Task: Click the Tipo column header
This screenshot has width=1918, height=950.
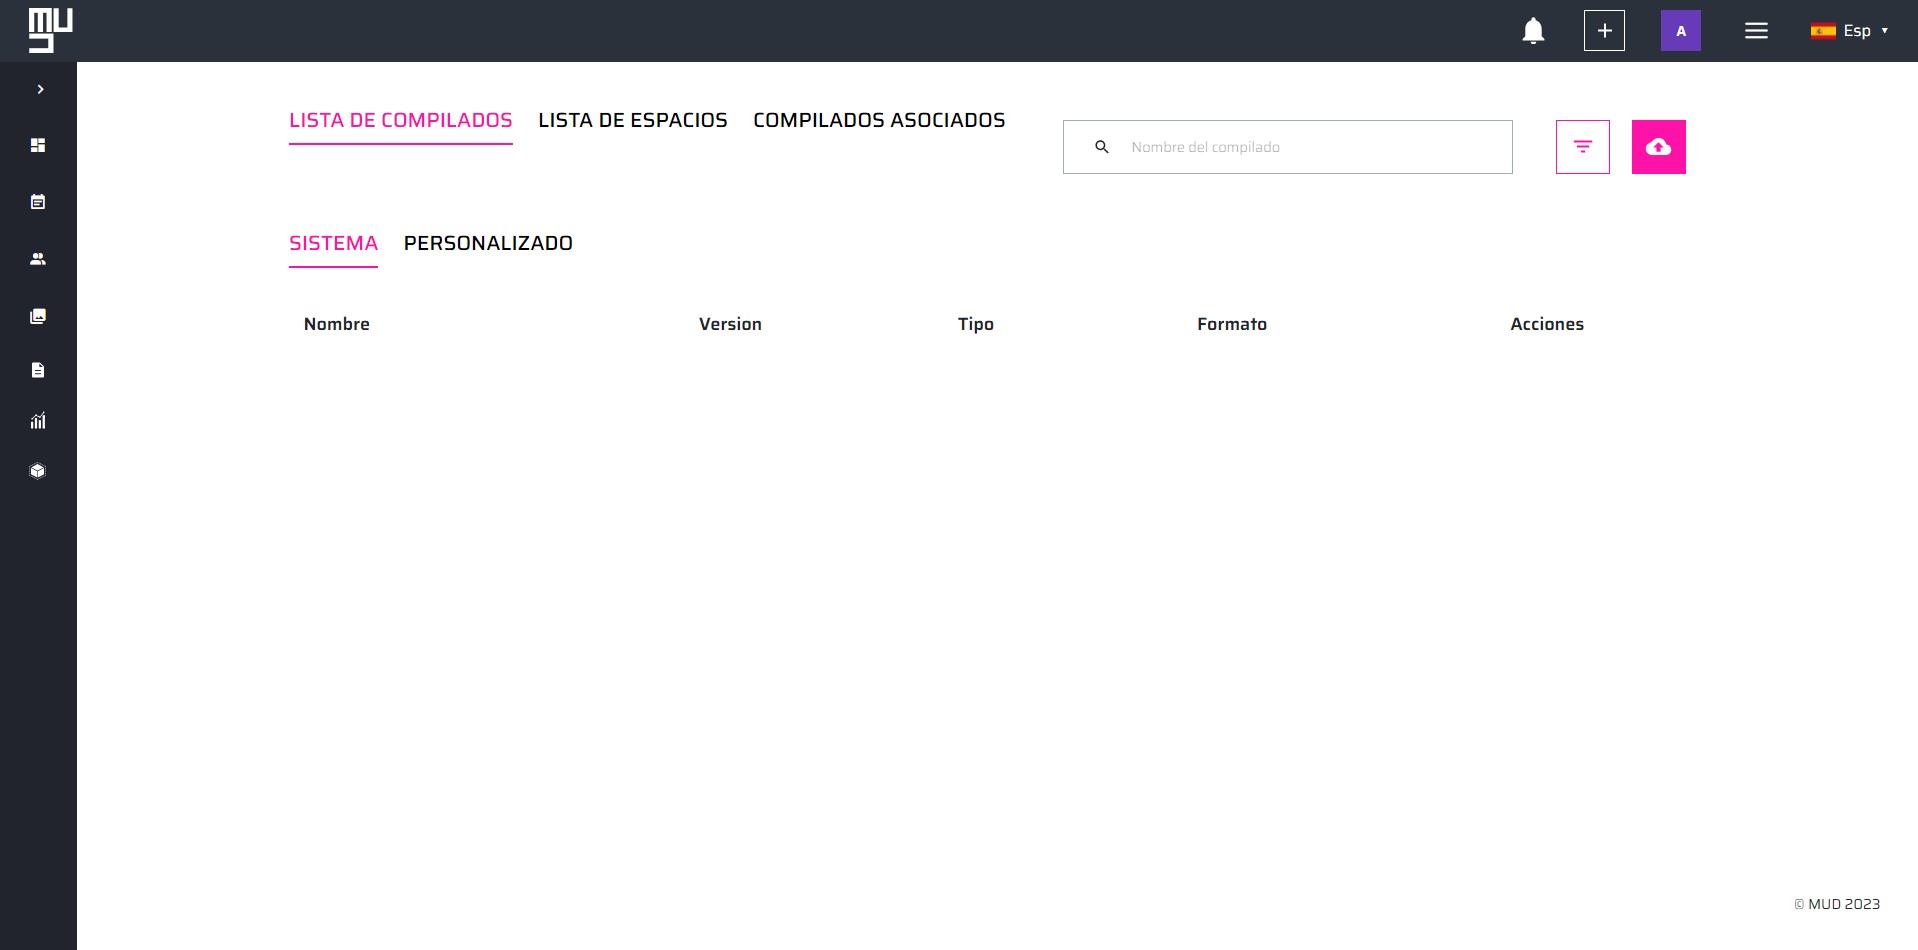Action: (976, 324)
